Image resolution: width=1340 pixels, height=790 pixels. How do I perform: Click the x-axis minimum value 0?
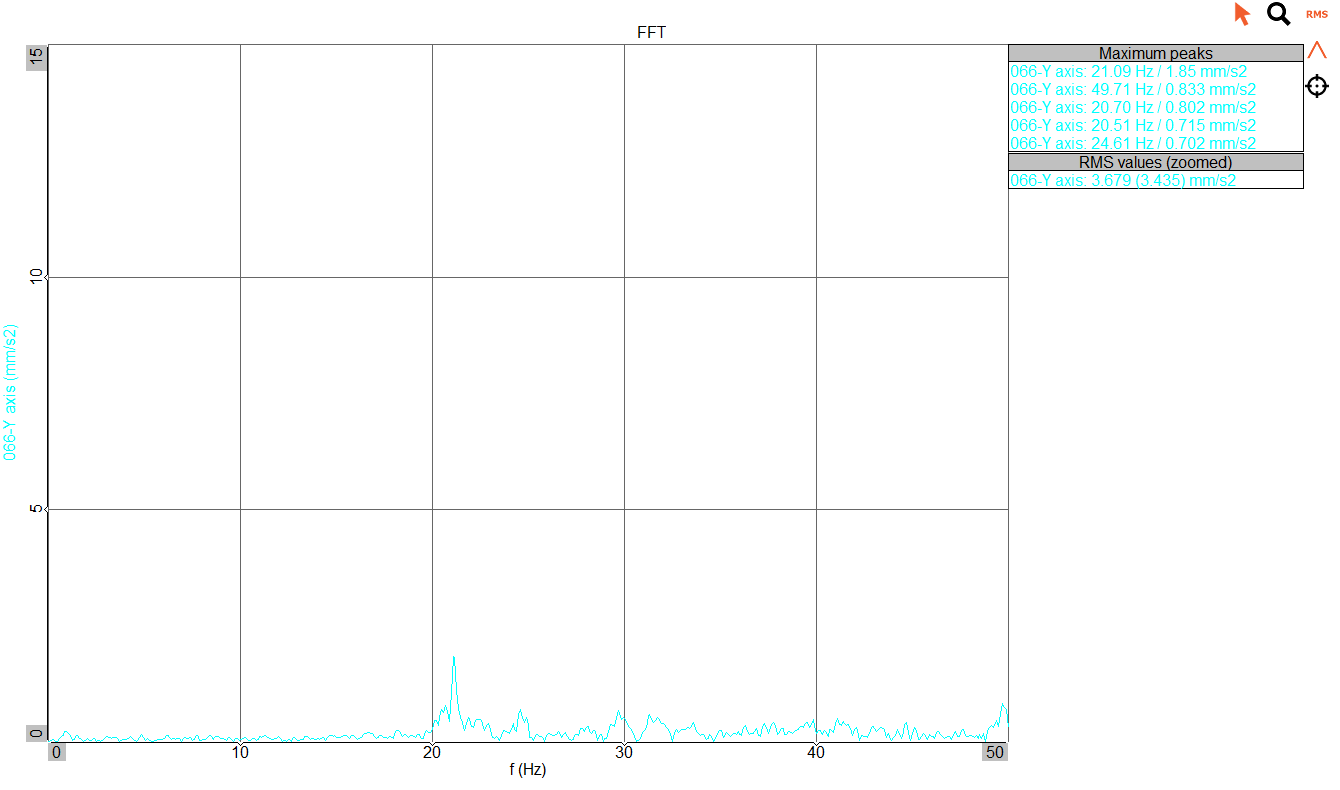57,752
